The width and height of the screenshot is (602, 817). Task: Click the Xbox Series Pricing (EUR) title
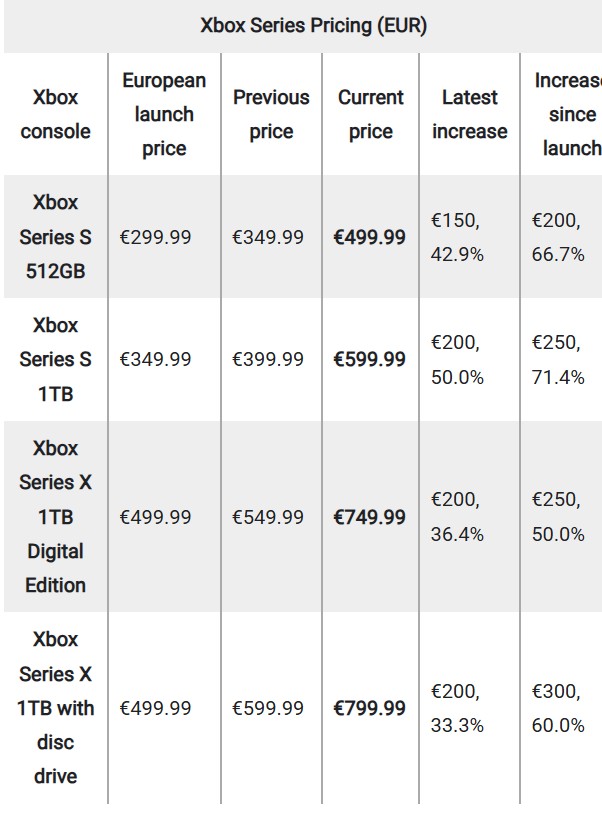point(313,26)
